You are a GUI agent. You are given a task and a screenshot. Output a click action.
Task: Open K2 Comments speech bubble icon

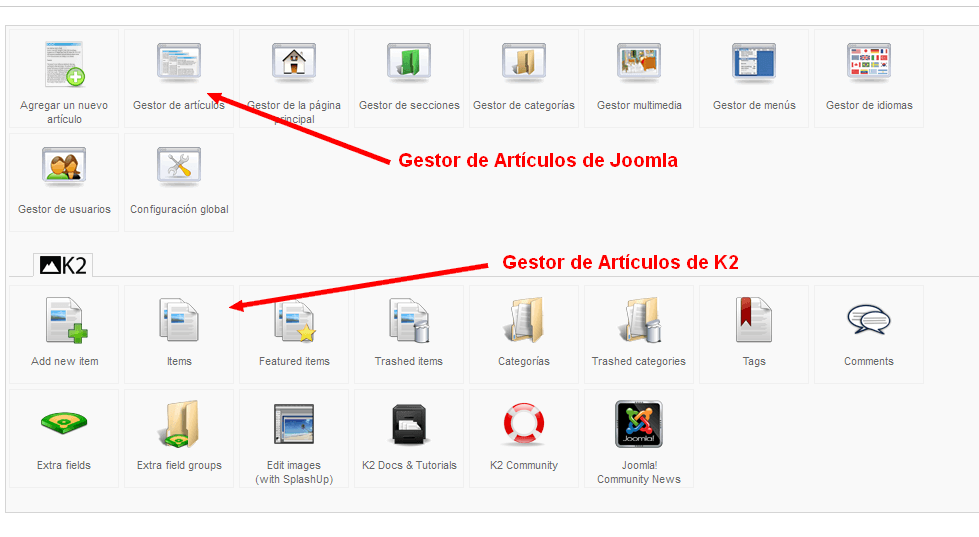click(x=868, y=320)
